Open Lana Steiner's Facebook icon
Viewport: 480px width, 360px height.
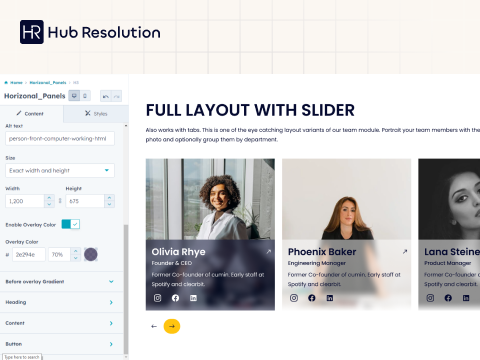click(x=448, y=298)
